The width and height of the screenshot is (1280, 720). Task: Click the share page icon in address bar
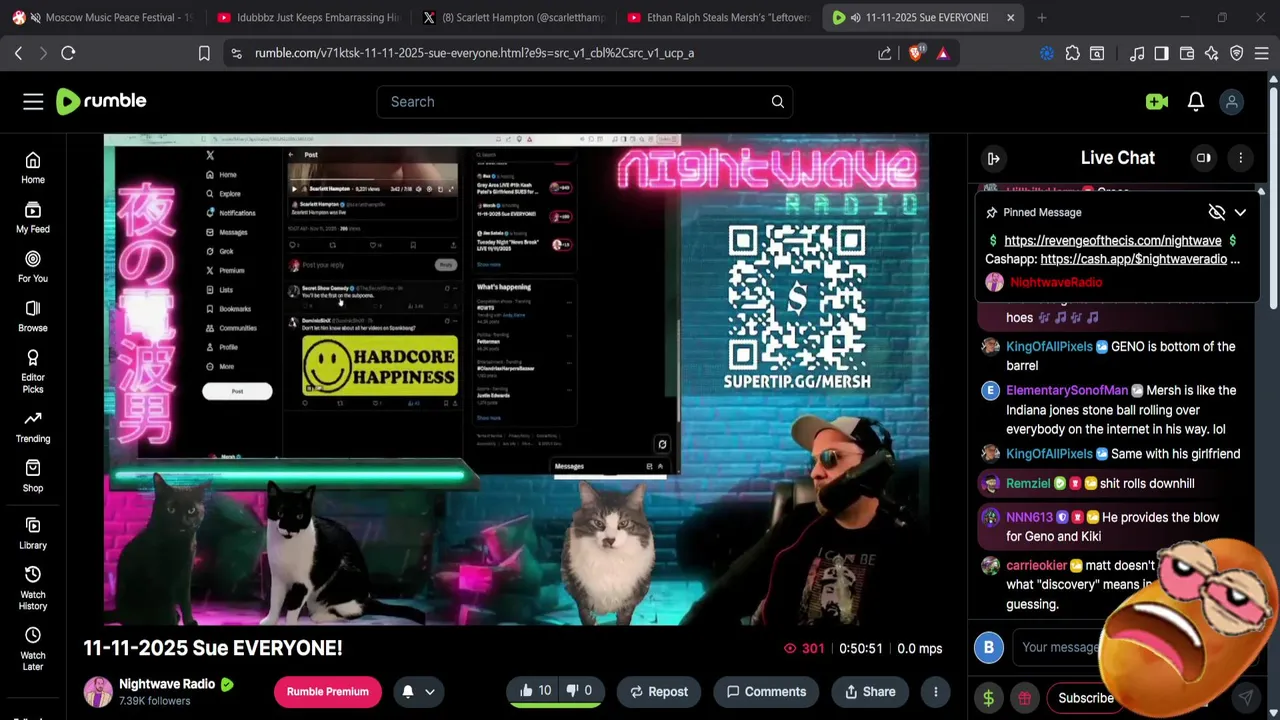click(885, 53)
